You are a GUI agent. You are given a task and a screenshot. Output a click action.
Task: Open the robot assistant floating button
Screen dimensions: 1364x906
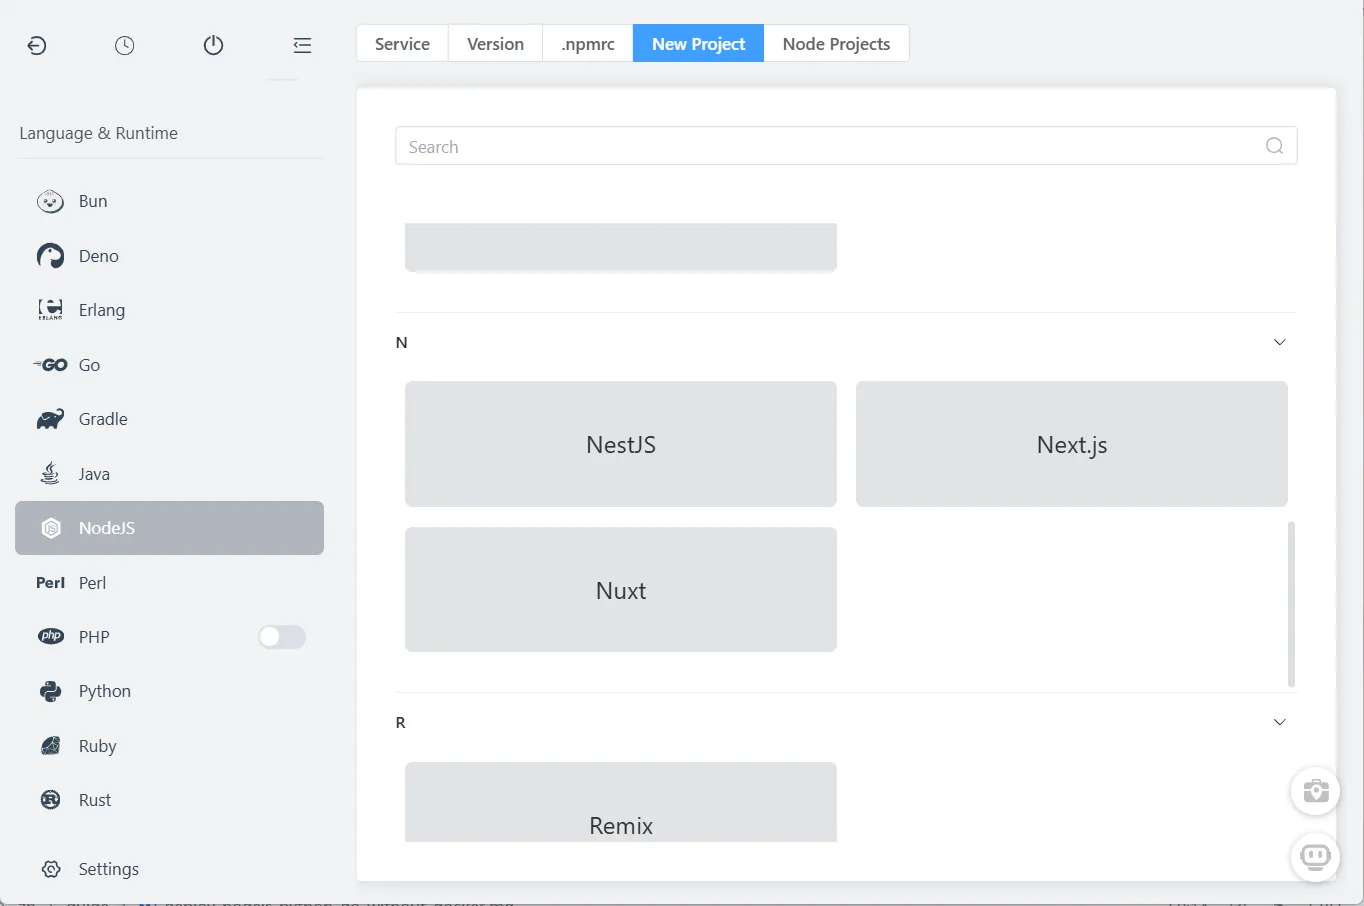(x=1315, y=857)
